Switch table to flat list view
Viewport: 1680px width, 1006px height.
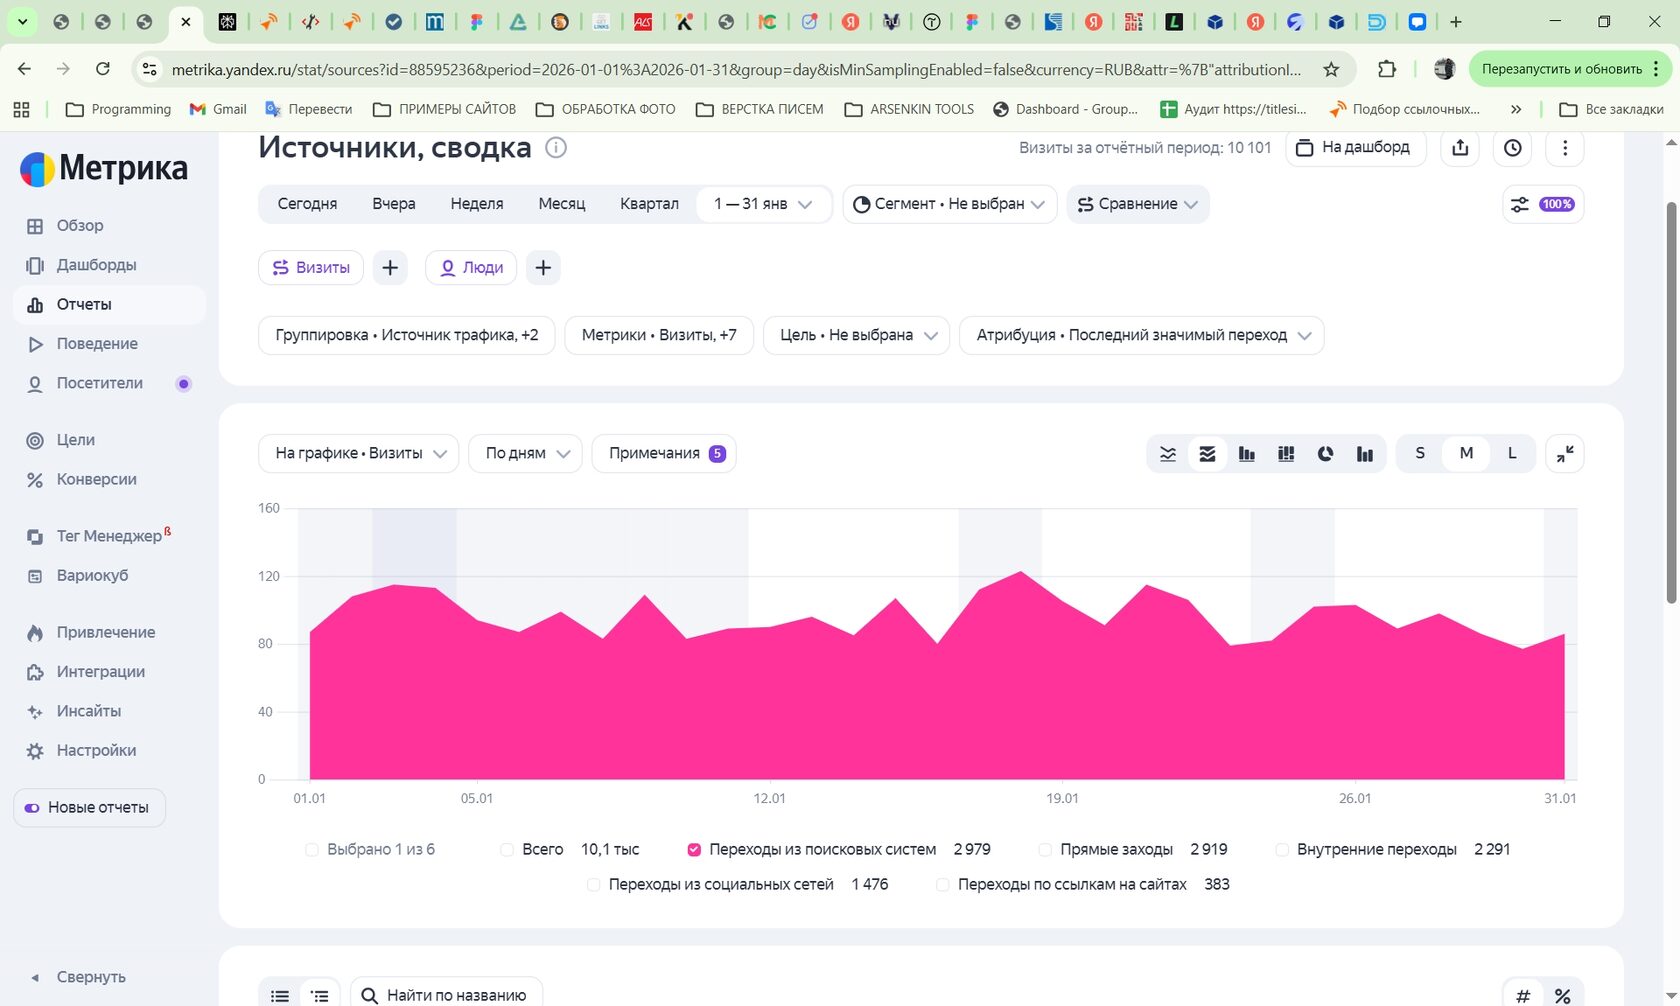tap(280, 996)
